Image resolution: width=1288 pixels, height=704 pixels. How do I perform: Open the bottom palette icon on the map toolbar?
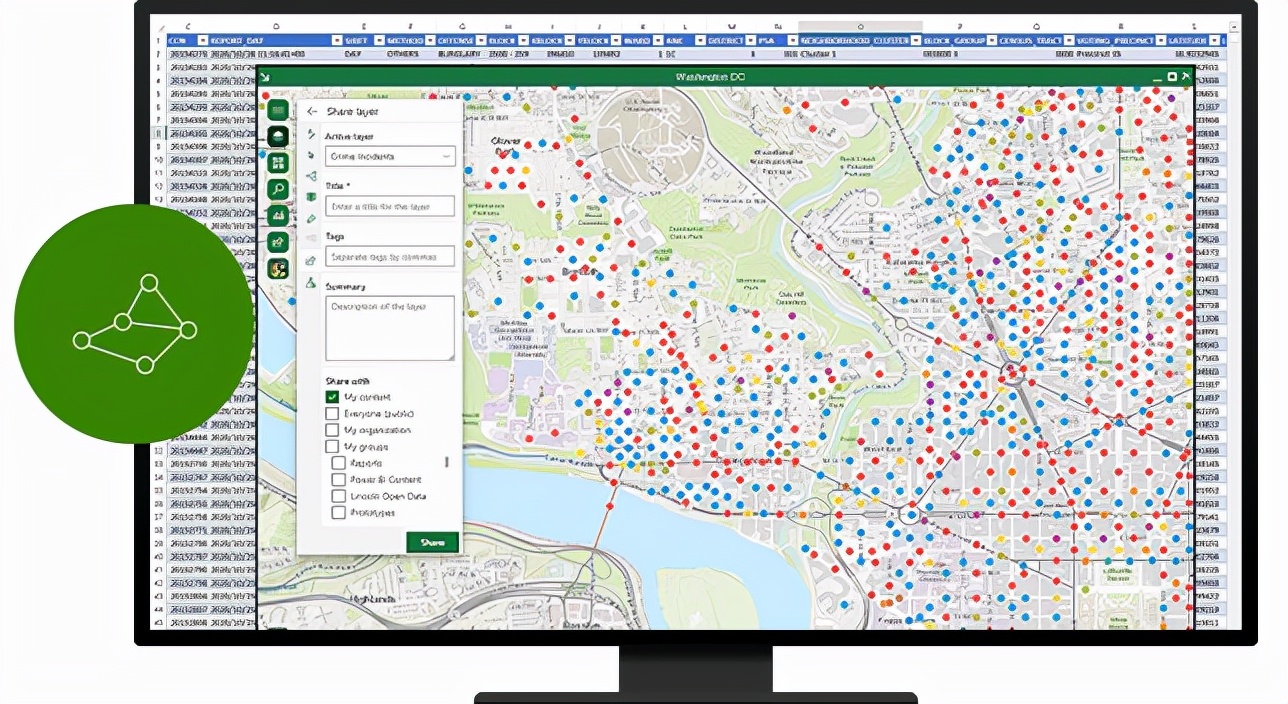(x=278, y=268)
